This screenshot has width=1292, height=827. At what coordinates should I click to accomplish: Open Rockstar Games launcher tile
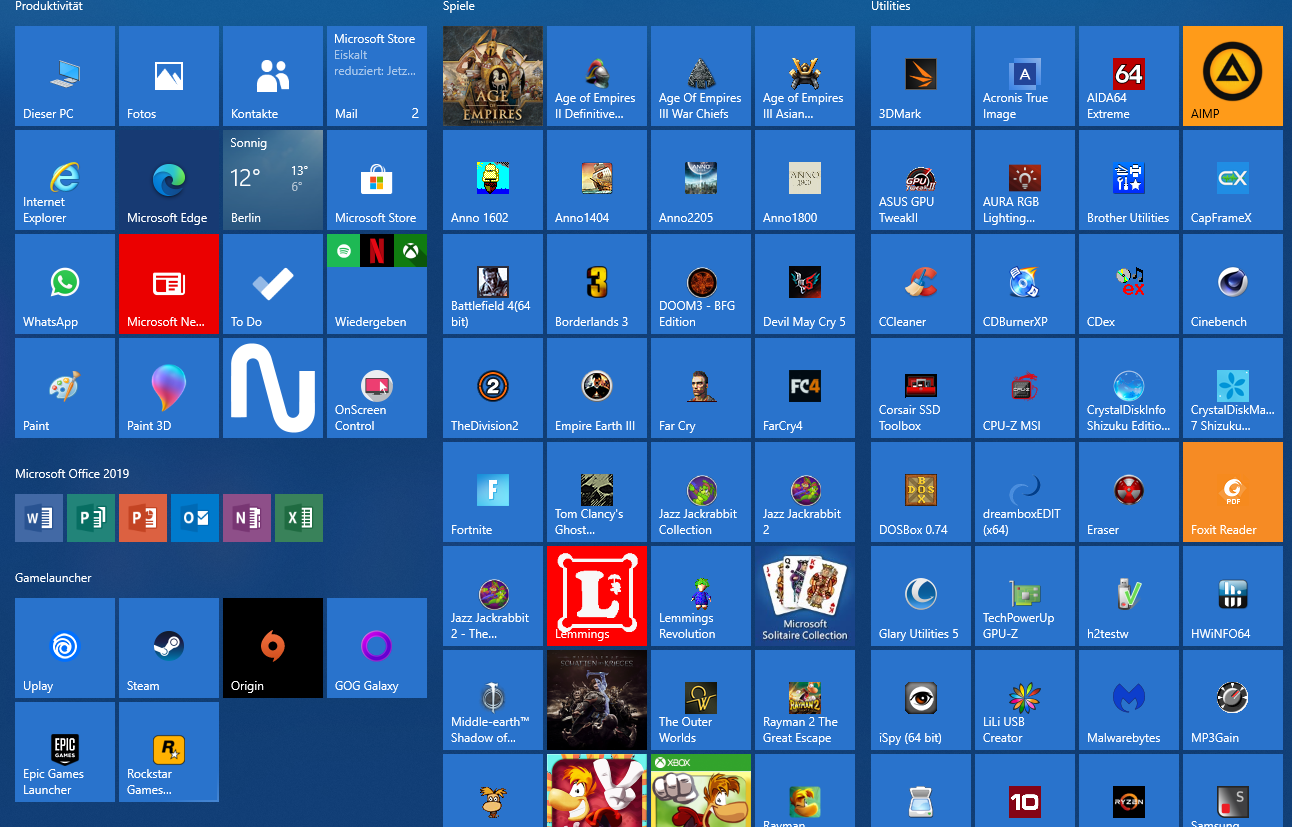[x=169, y=752]
